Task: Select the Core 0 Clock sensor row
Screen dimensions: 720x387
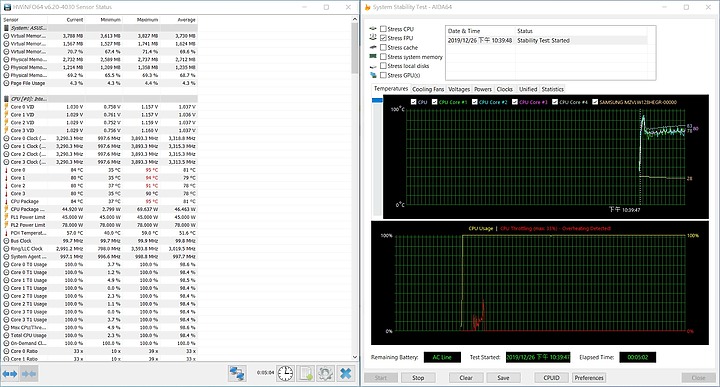Action: 100,138
